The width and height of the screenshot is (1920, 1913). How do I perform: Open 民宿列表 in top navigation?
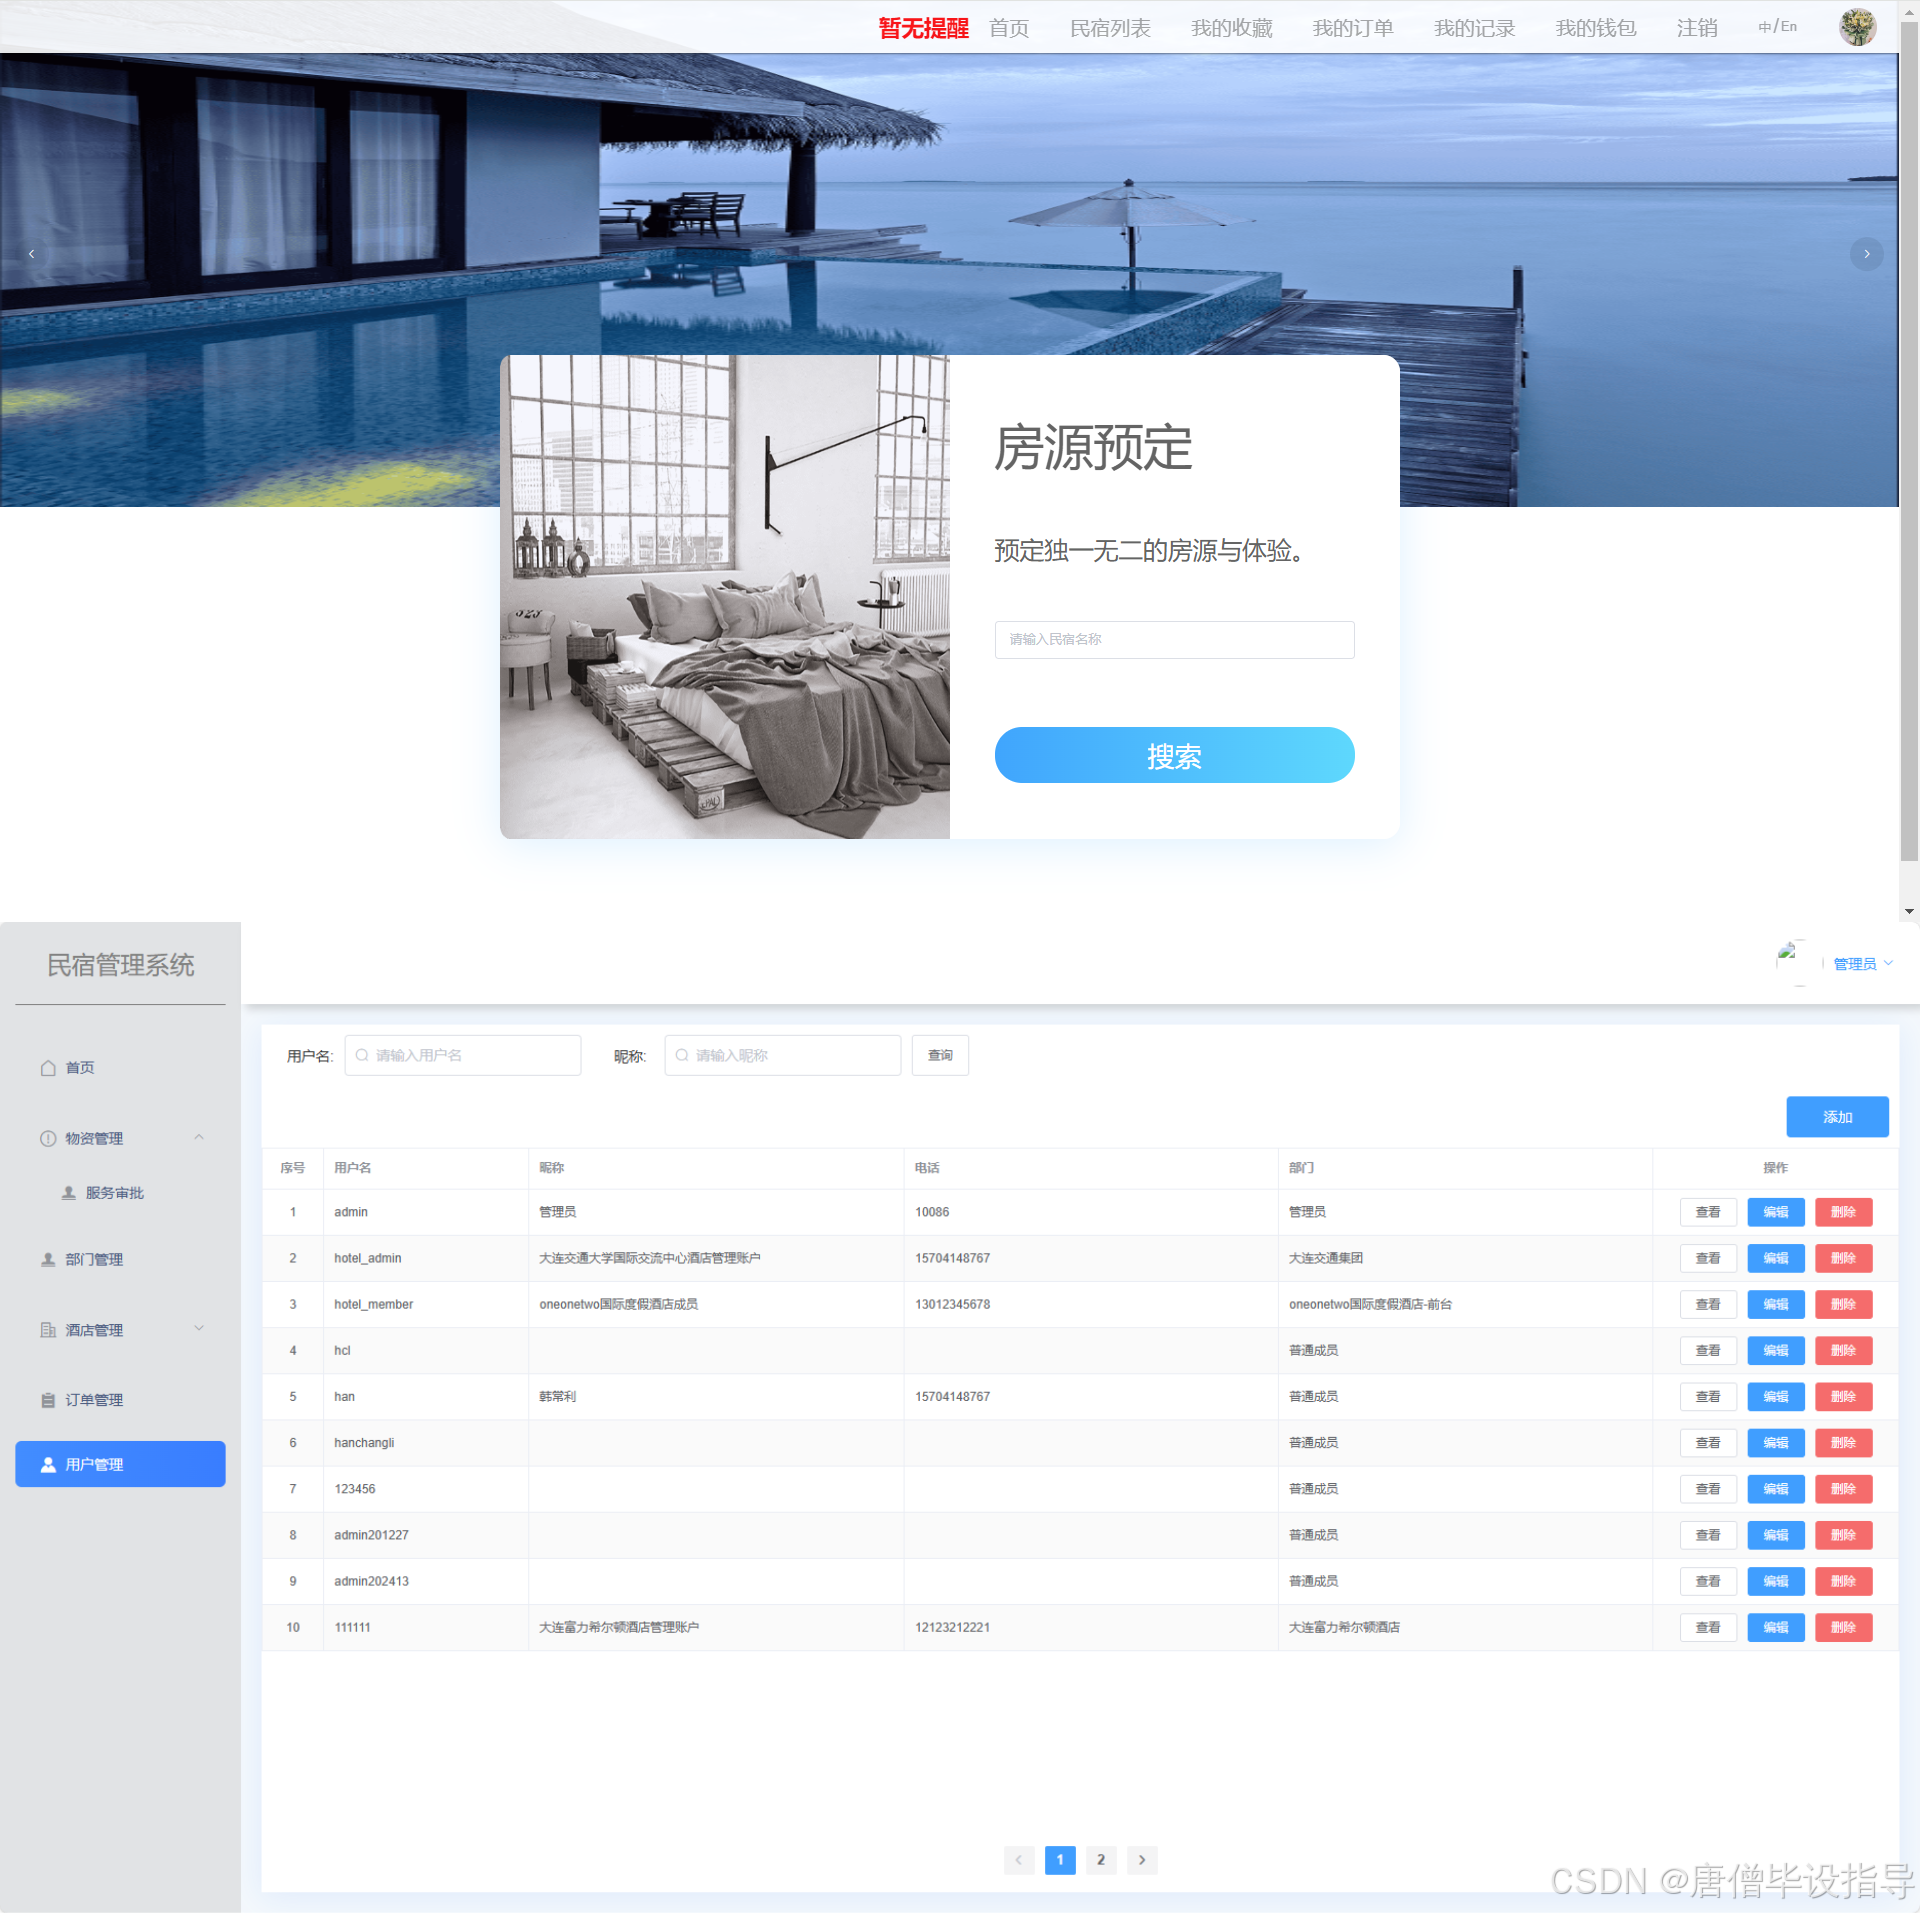[1110, 28]
